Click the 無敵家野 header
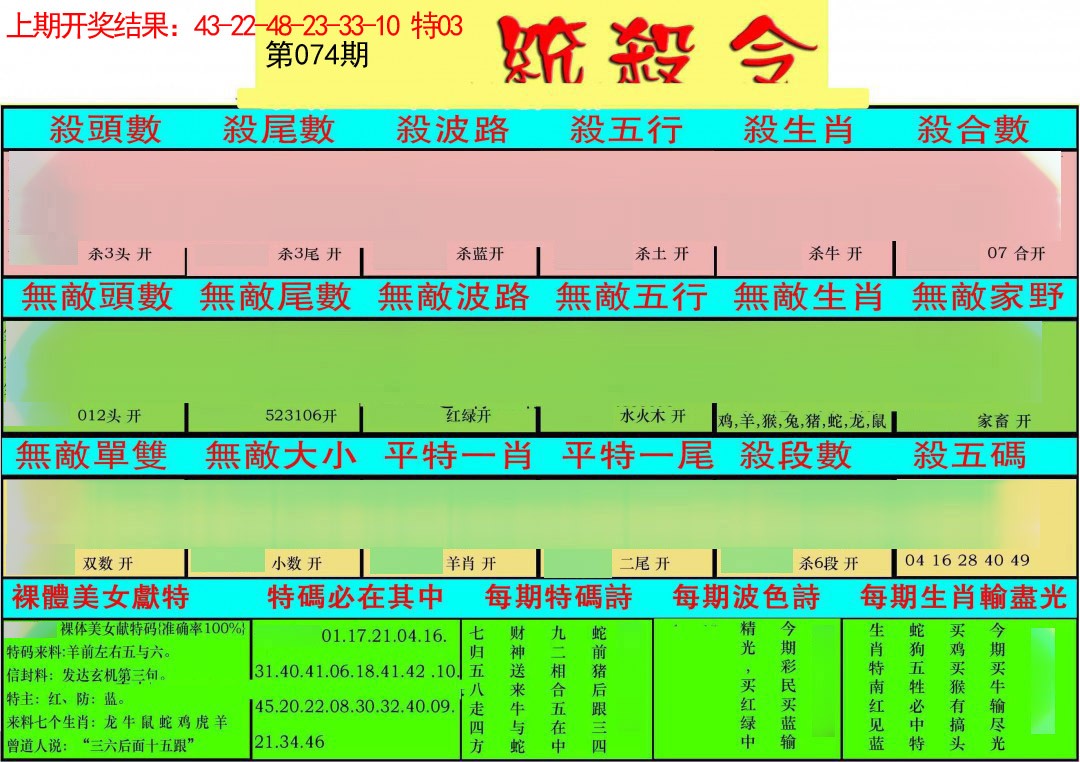 (x=987, y=297)
